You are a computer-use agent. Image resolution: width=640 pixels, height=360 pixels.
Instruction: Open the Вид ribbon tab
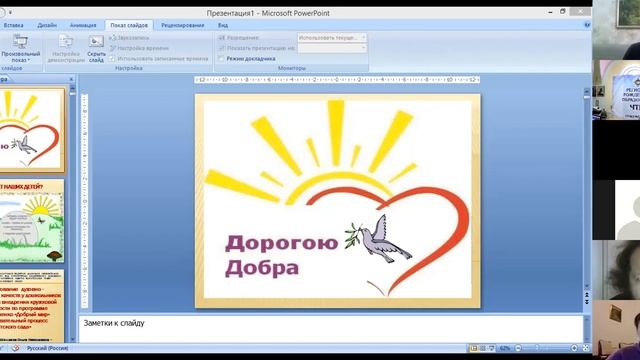(223, 25)
